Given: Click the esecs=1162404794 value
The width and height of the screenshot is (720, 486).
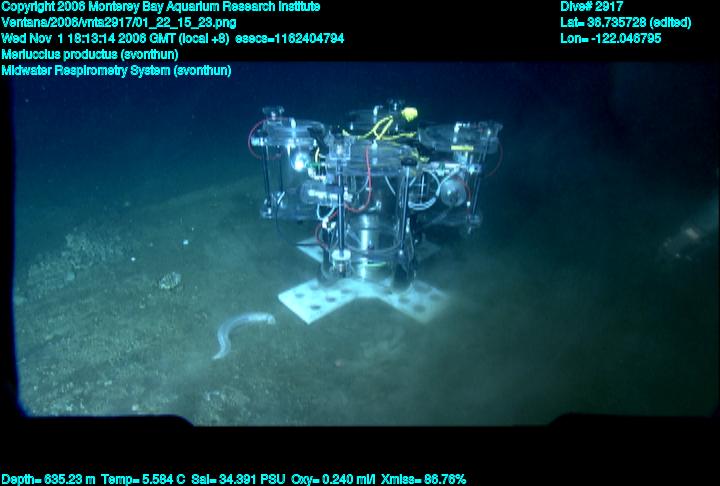Looking at the screenshot, I should tap(290, 39).
